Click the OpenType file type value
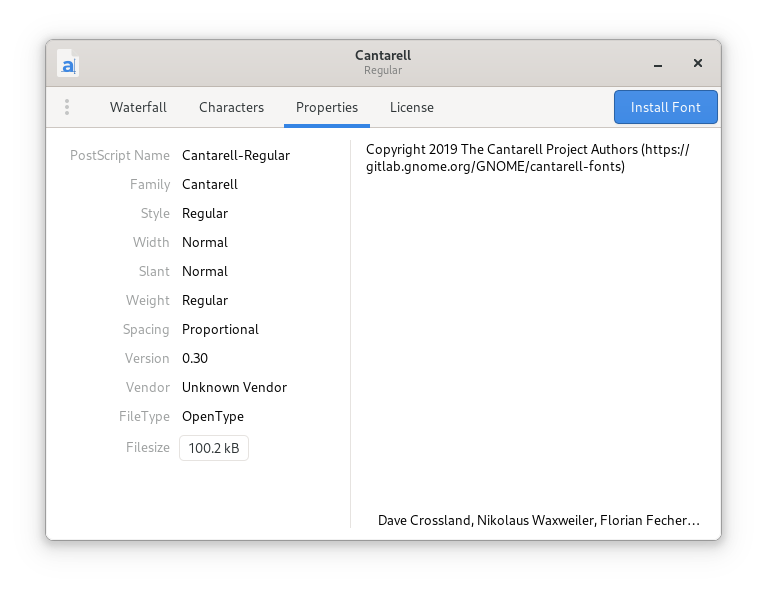The width and height of the screenshot is (767, 592). [x=213, y=416]
